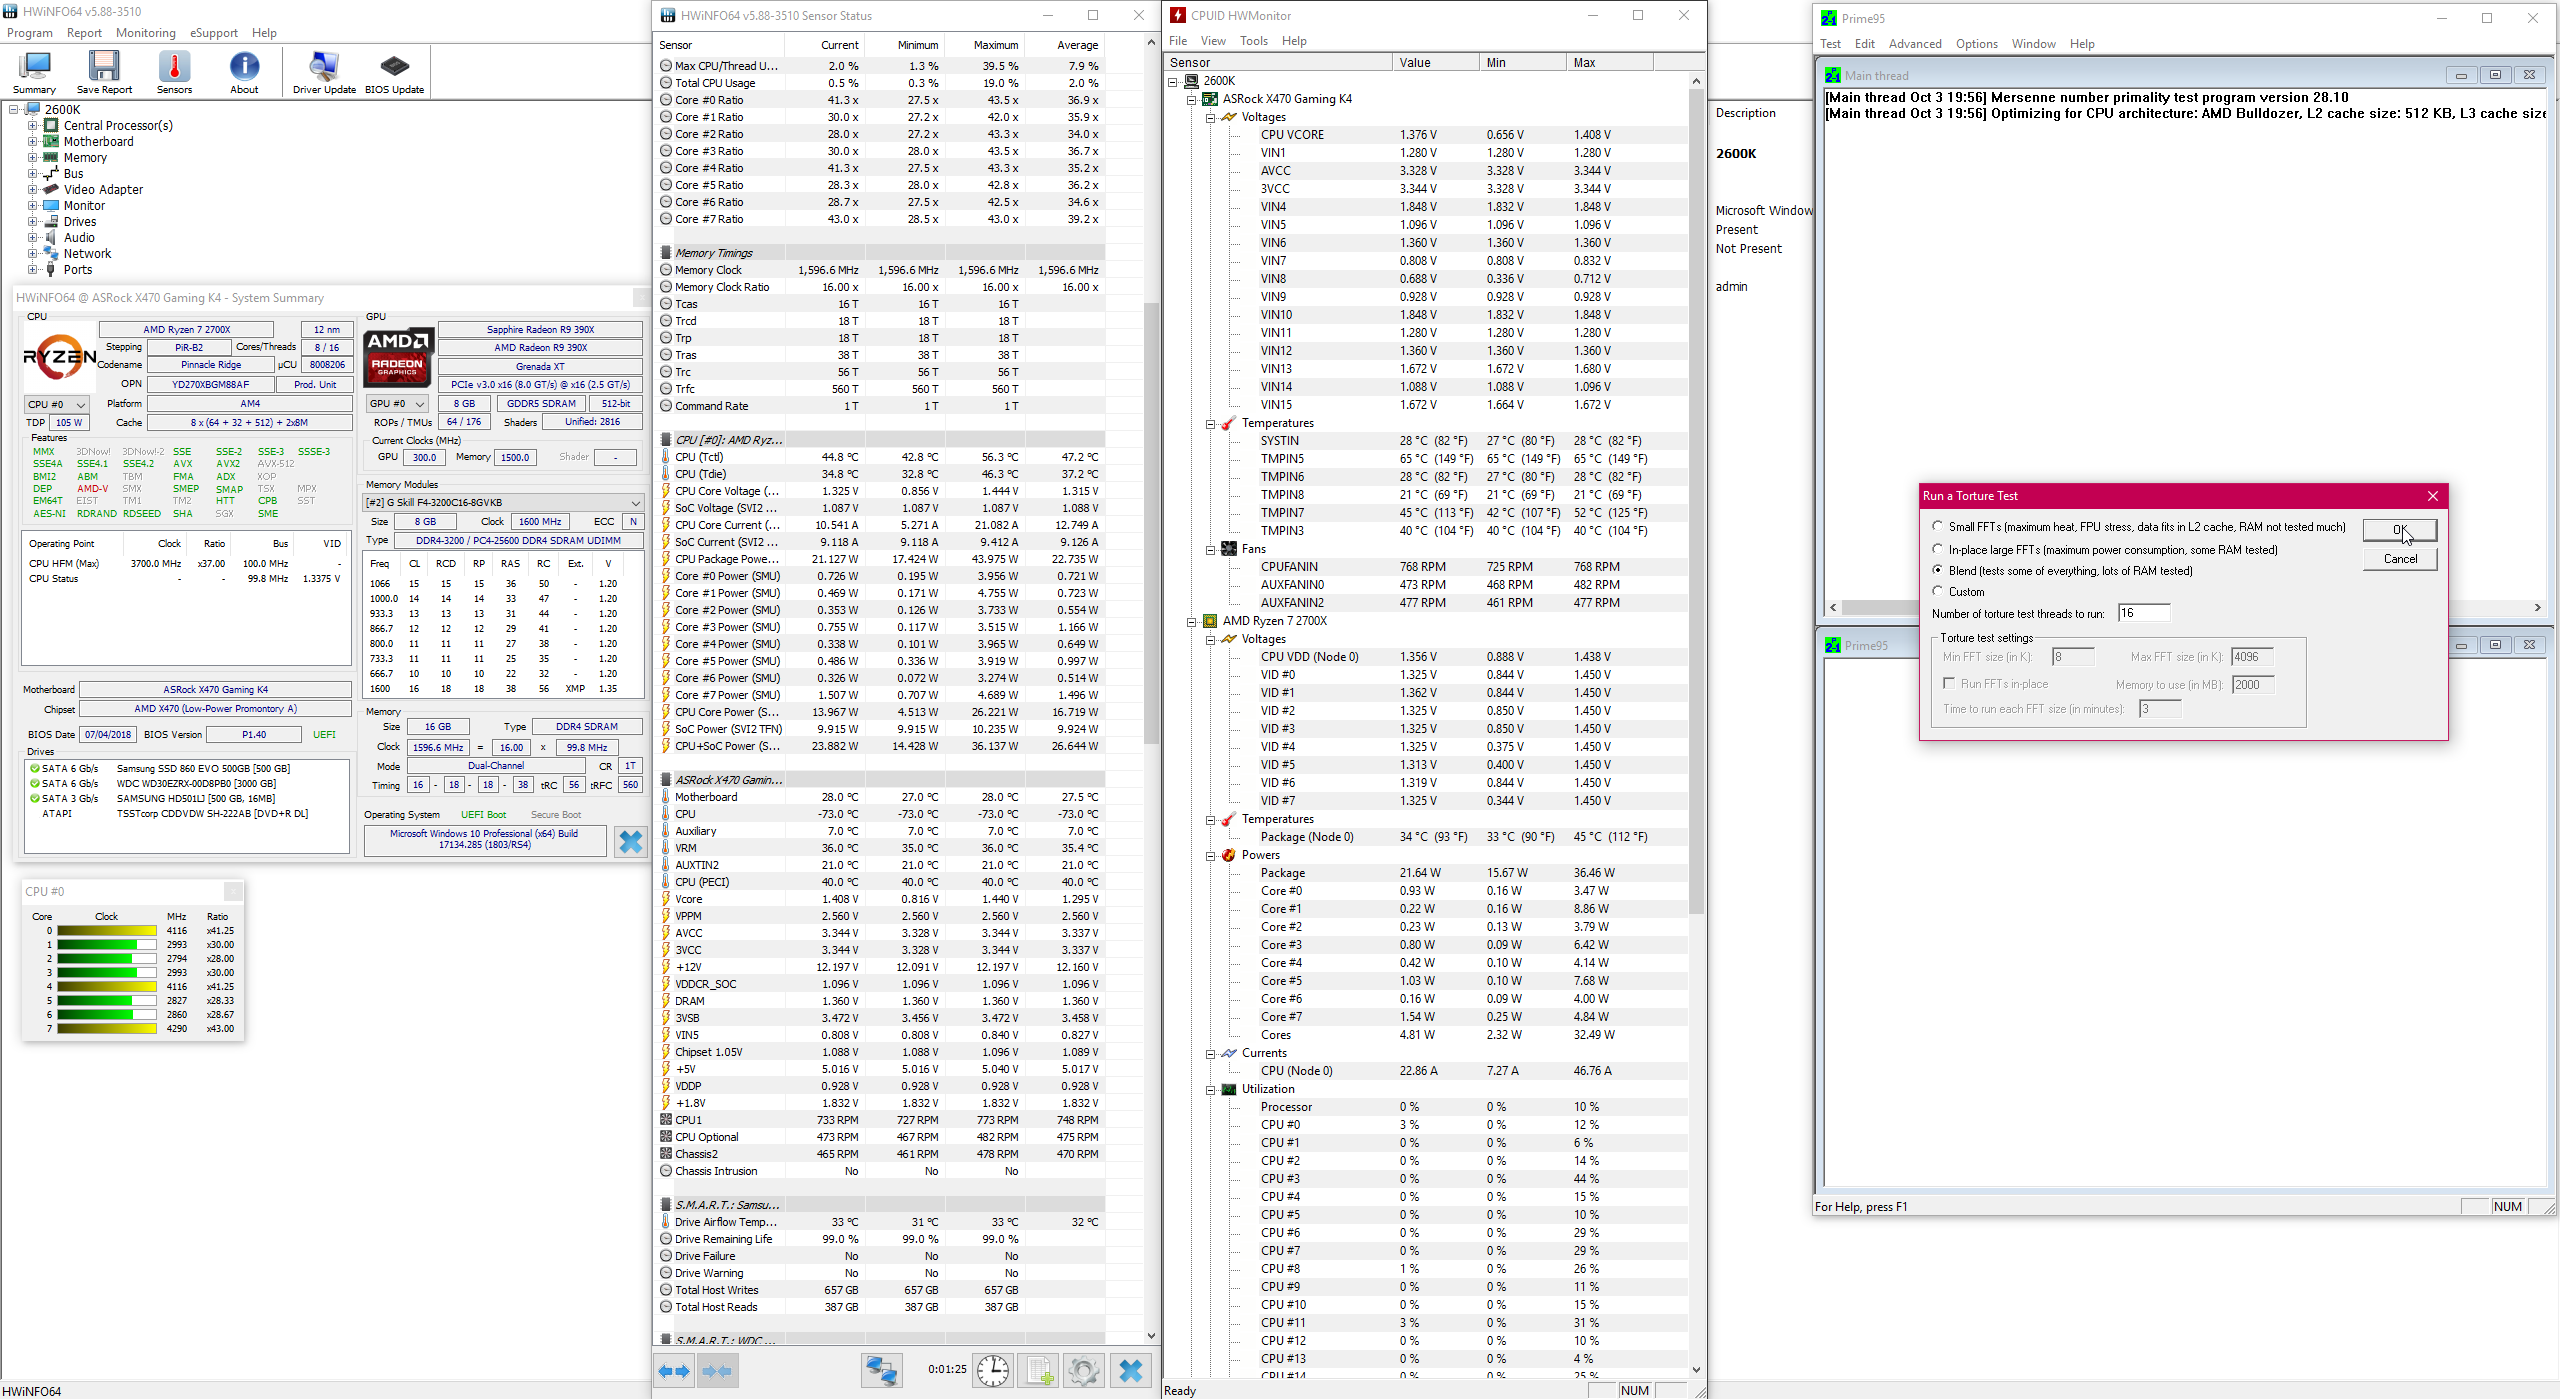This screenshot has height=1399, width=2560.
Task: Open sensor settings gear icon
Action: (x=1083, y=1370)
